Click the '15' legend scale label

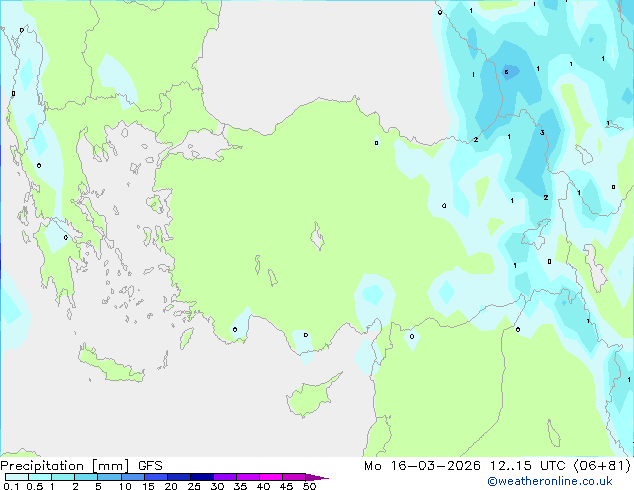pyautogui.click(x=148, y=486)
